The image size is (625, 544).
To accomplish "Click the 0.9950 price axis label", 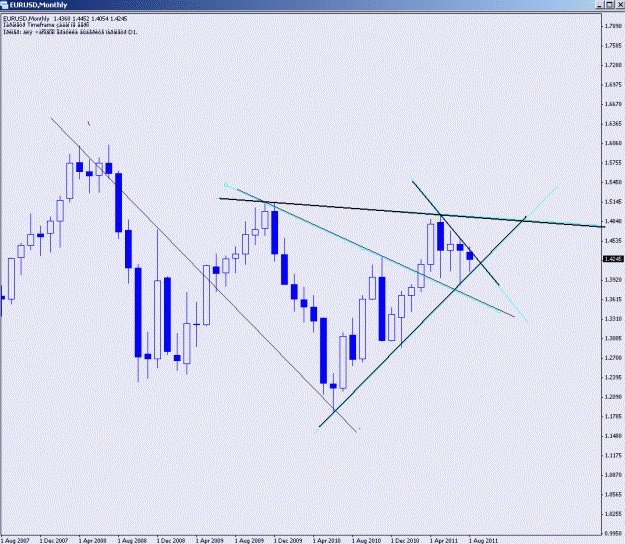I will pos(614,534).
